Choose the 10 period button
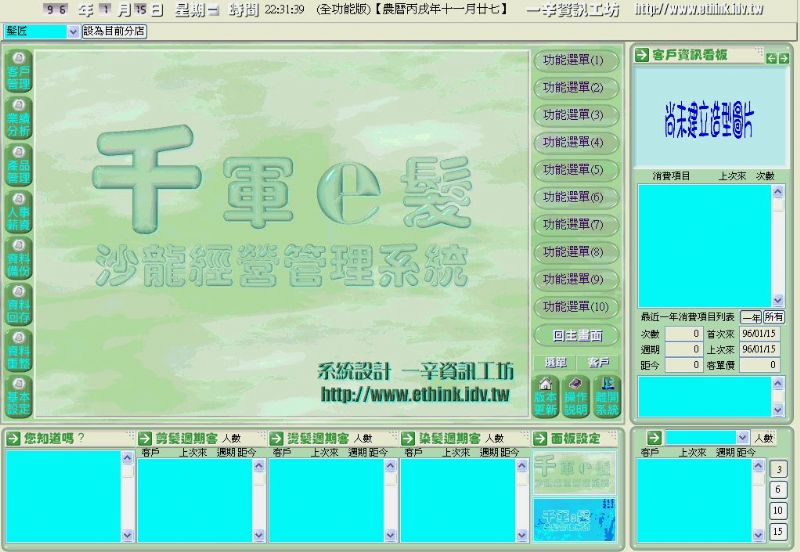 click(778, 511)
